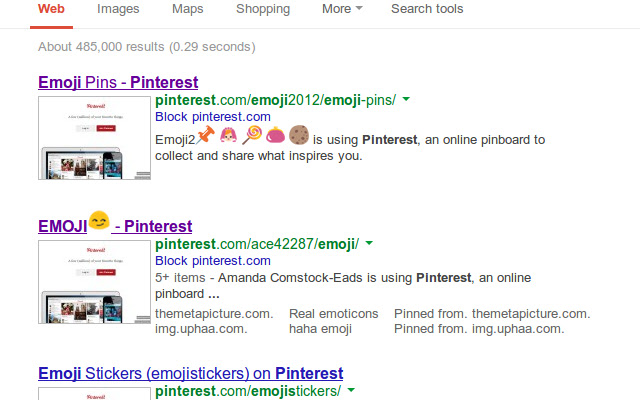Click Block pinterest.com under Emoji Pins result

point(213,117)
